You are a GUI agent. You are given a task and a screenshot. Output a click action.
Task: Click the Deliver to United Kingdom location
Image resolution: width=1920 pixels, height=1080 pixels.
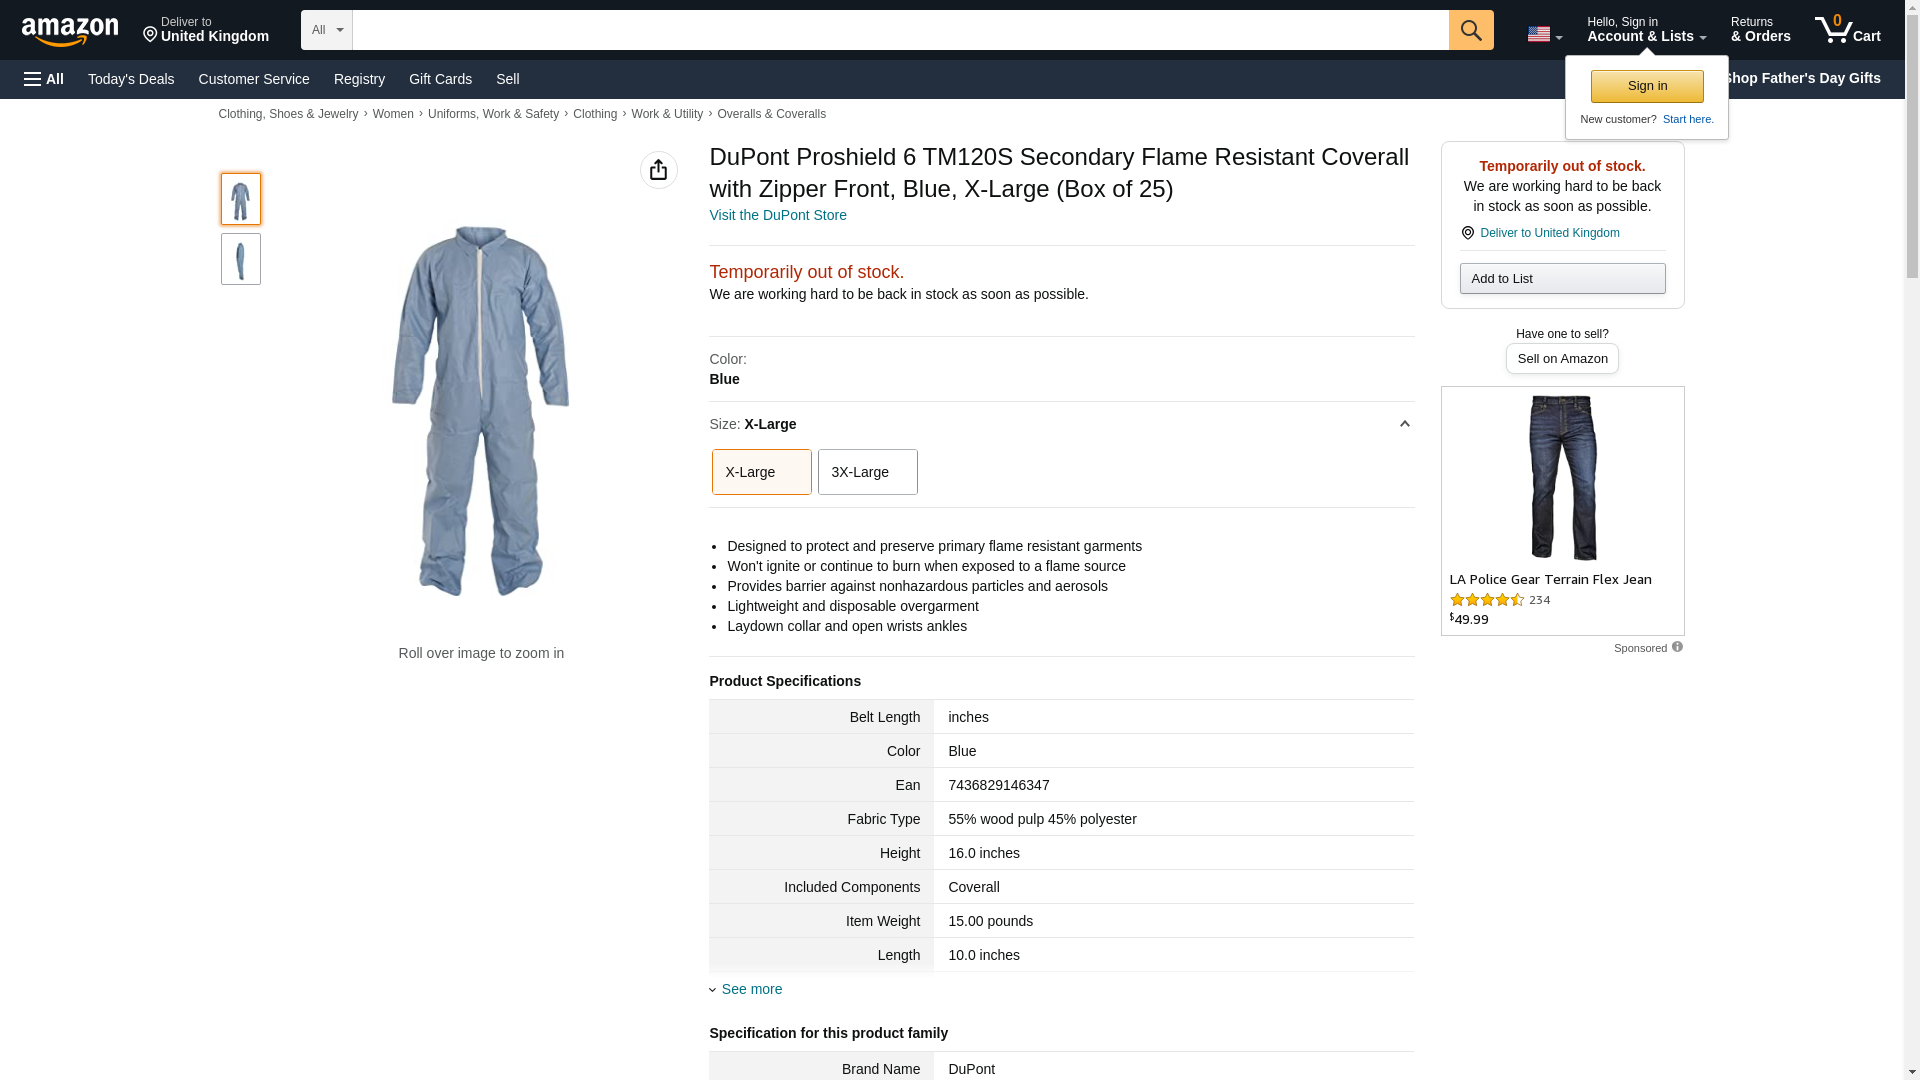click(x=206, y=30)
